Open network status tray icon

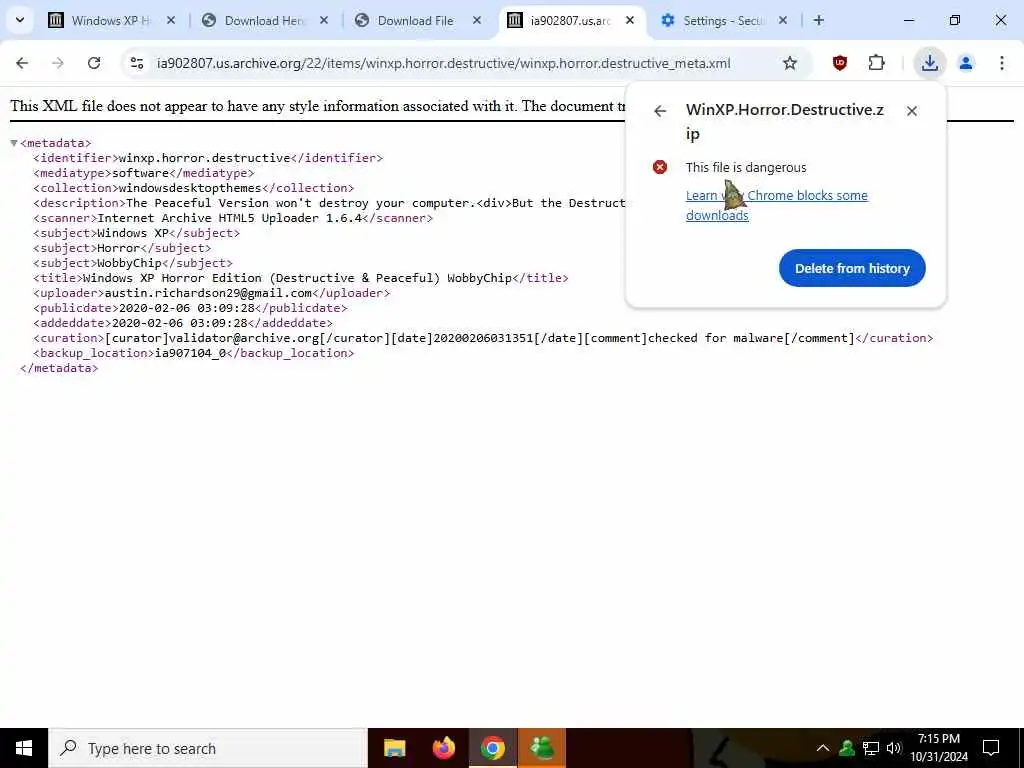point(871,748)
